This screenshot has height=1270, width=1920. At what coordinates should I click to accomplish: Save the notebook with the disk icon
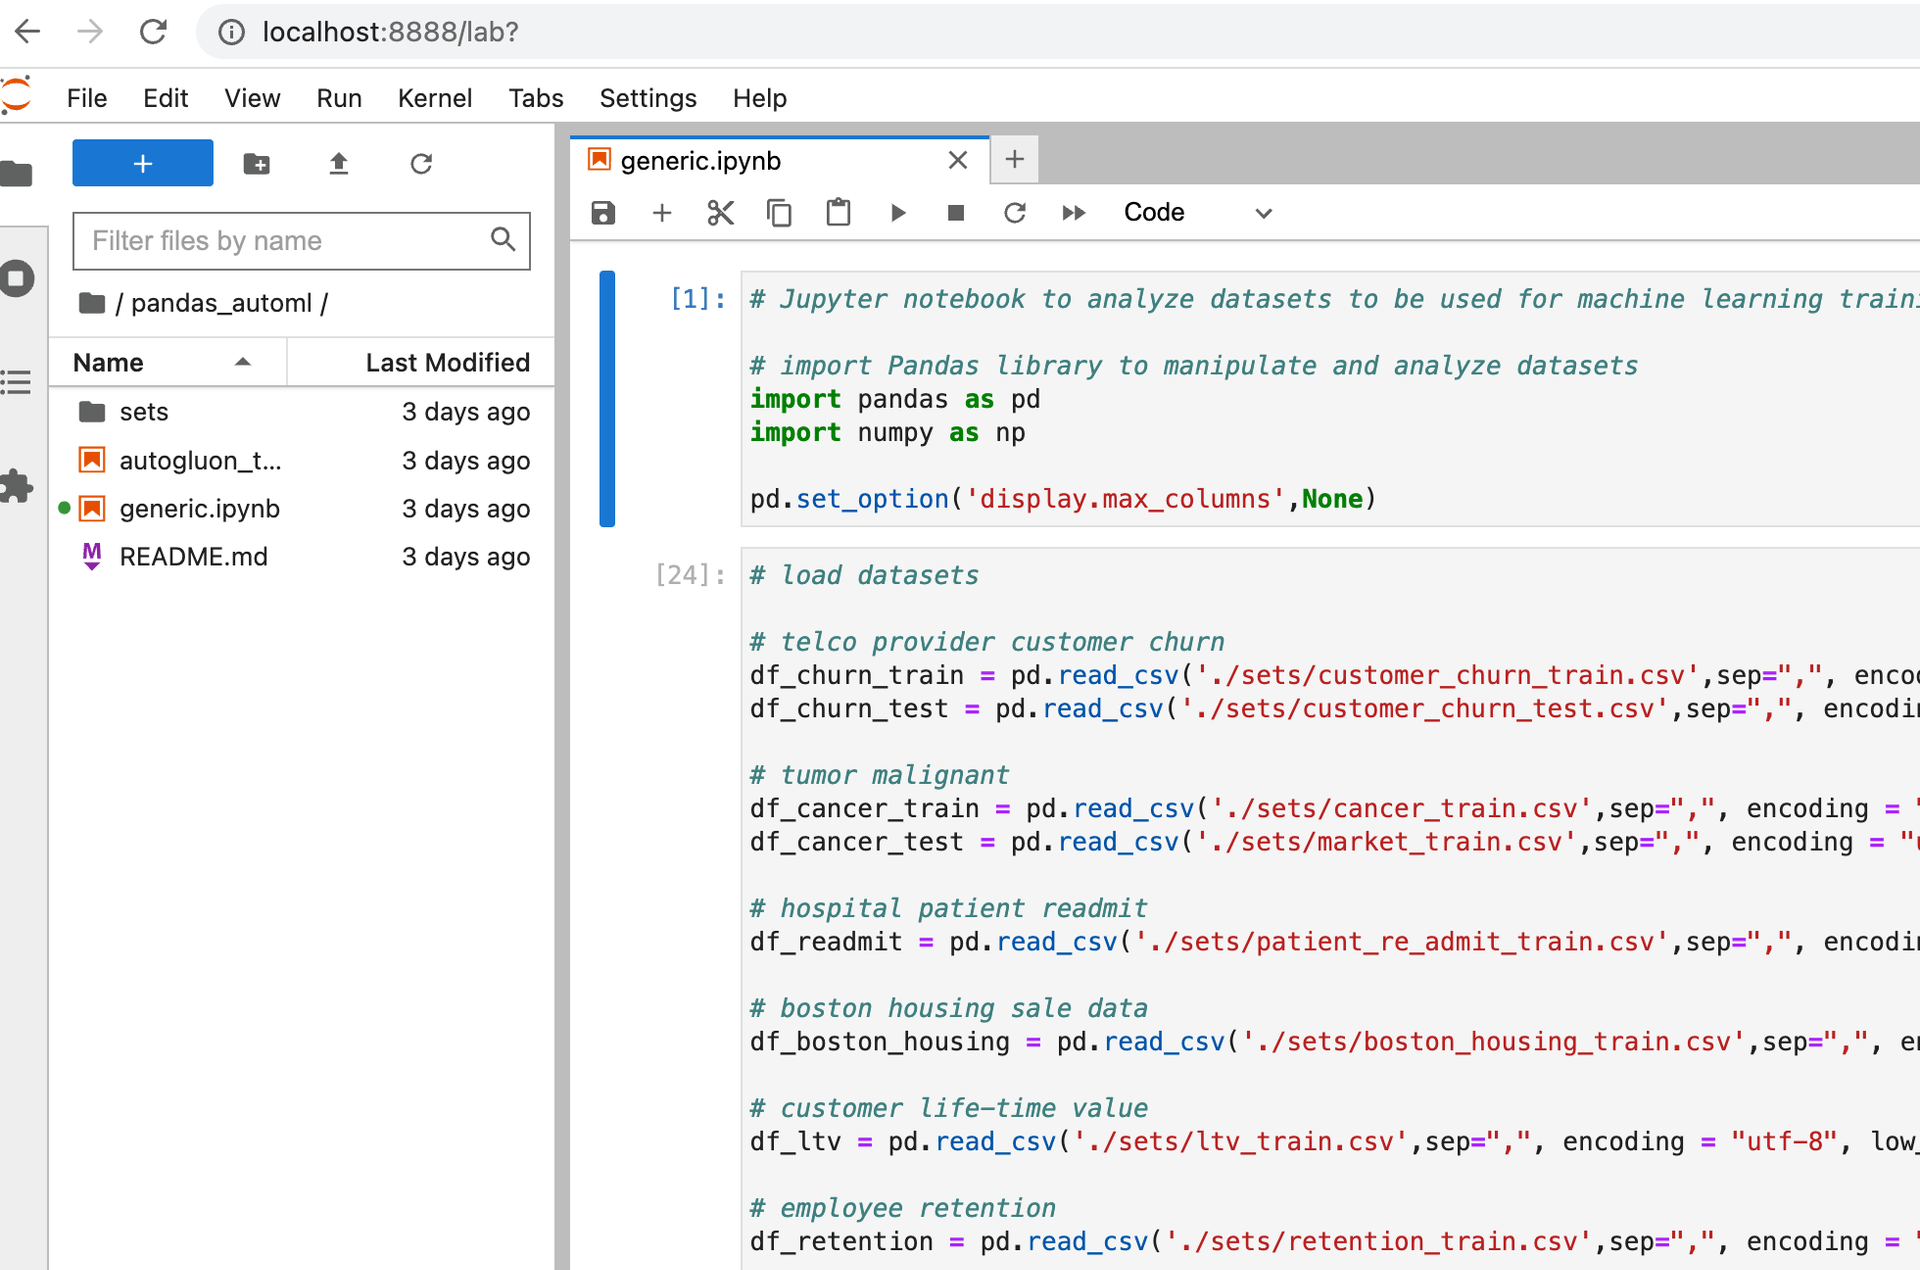[603, 213]
